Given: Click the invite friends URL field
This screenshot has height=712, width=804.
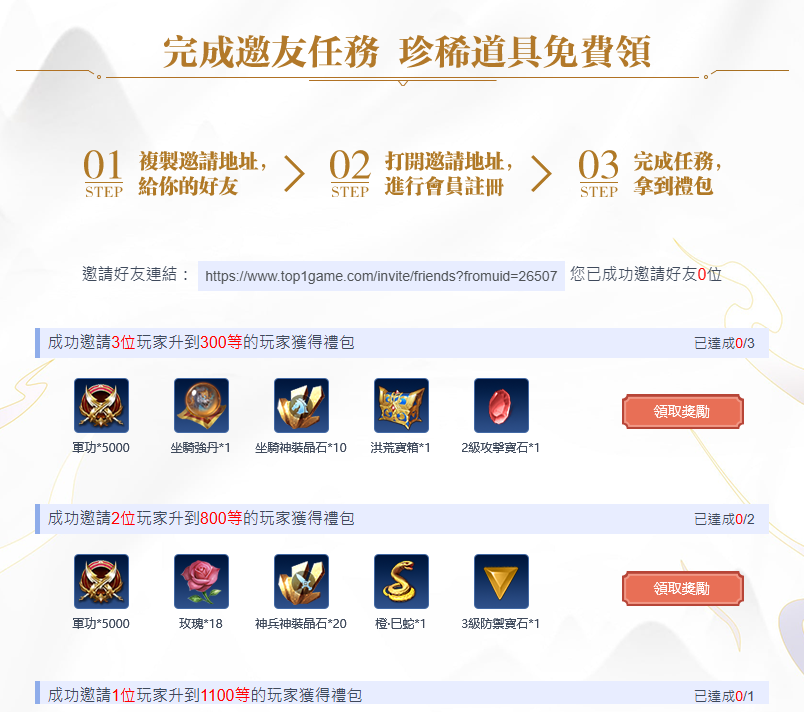Looking at the screenshot, I should (381, 276).
